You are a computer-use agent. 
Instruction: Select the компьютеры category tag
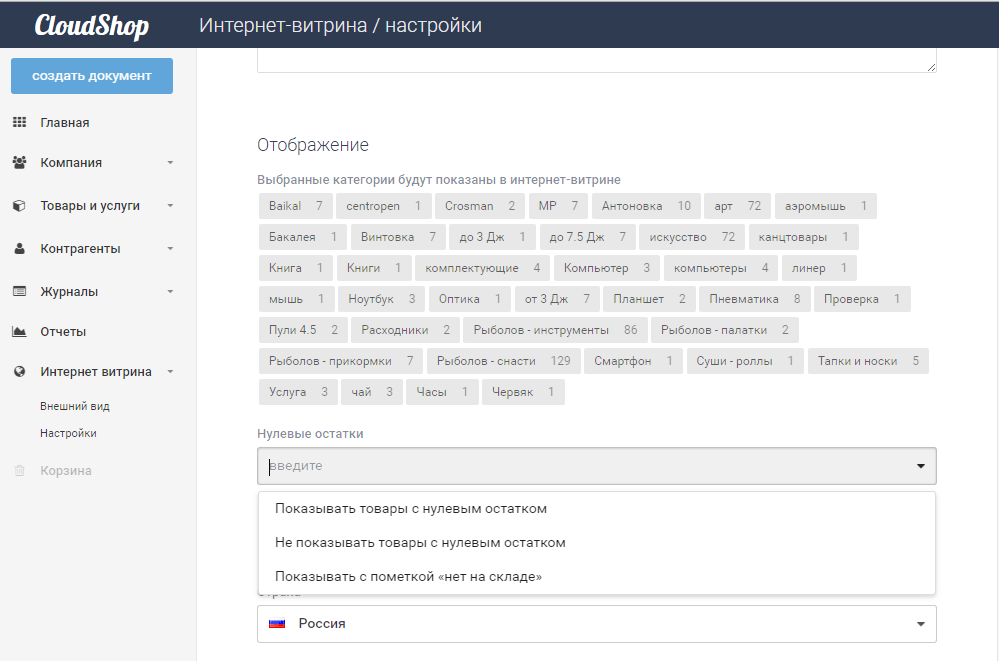pyautogui.click(x=721, y=268)
